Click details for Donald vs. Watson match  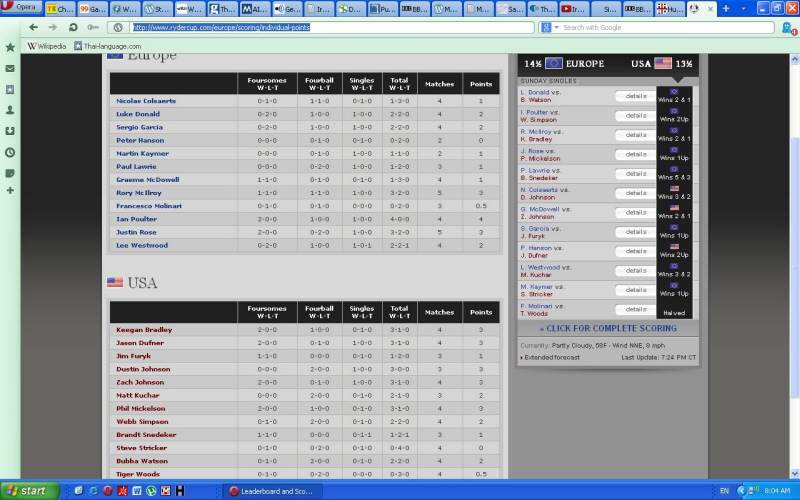636,96
